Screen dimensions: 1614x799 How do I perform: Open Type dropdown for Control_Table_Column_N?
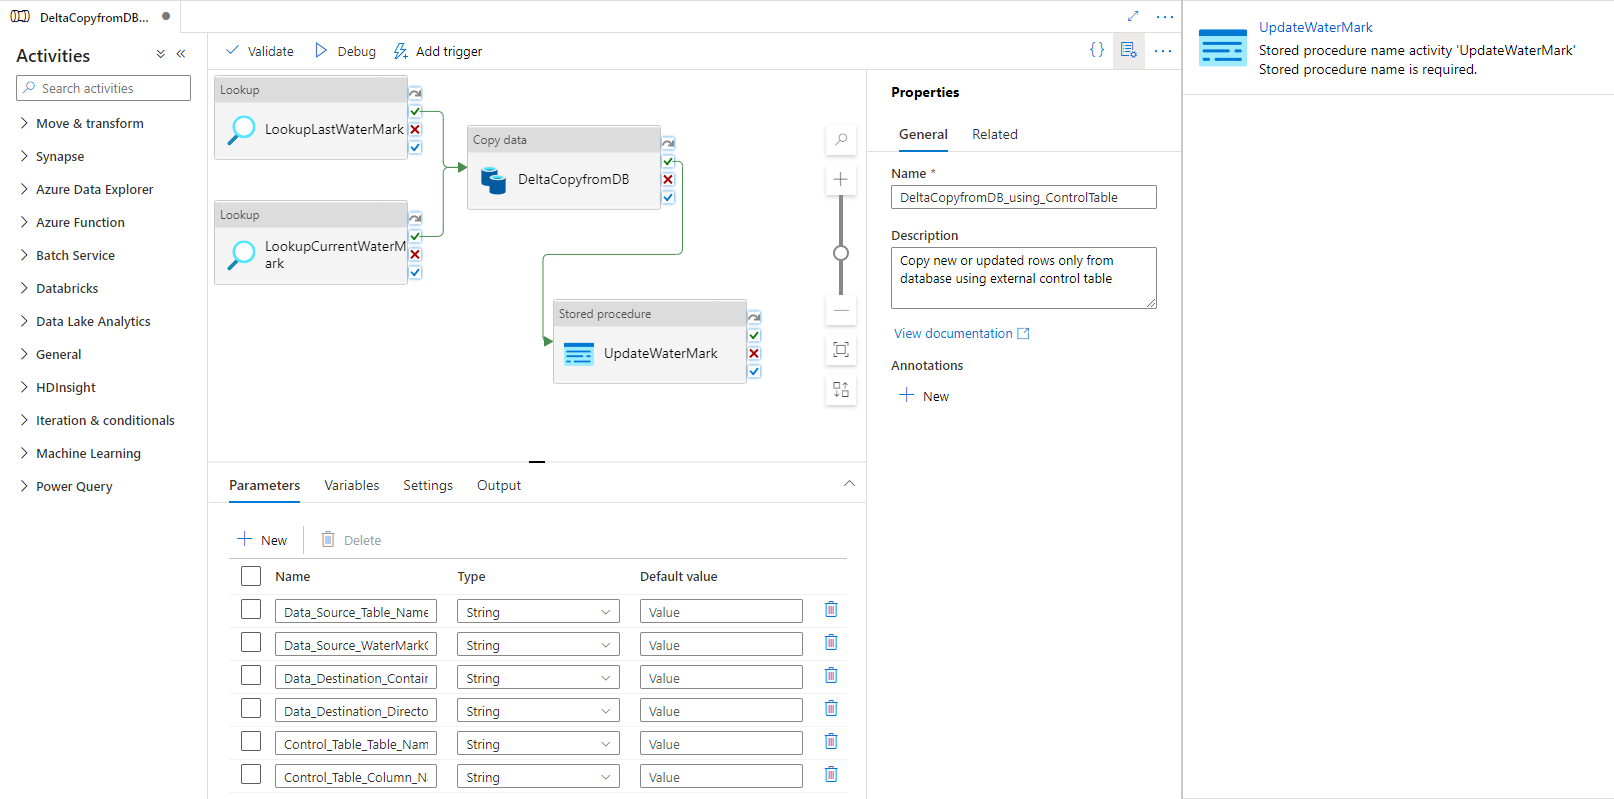(538, 777)
